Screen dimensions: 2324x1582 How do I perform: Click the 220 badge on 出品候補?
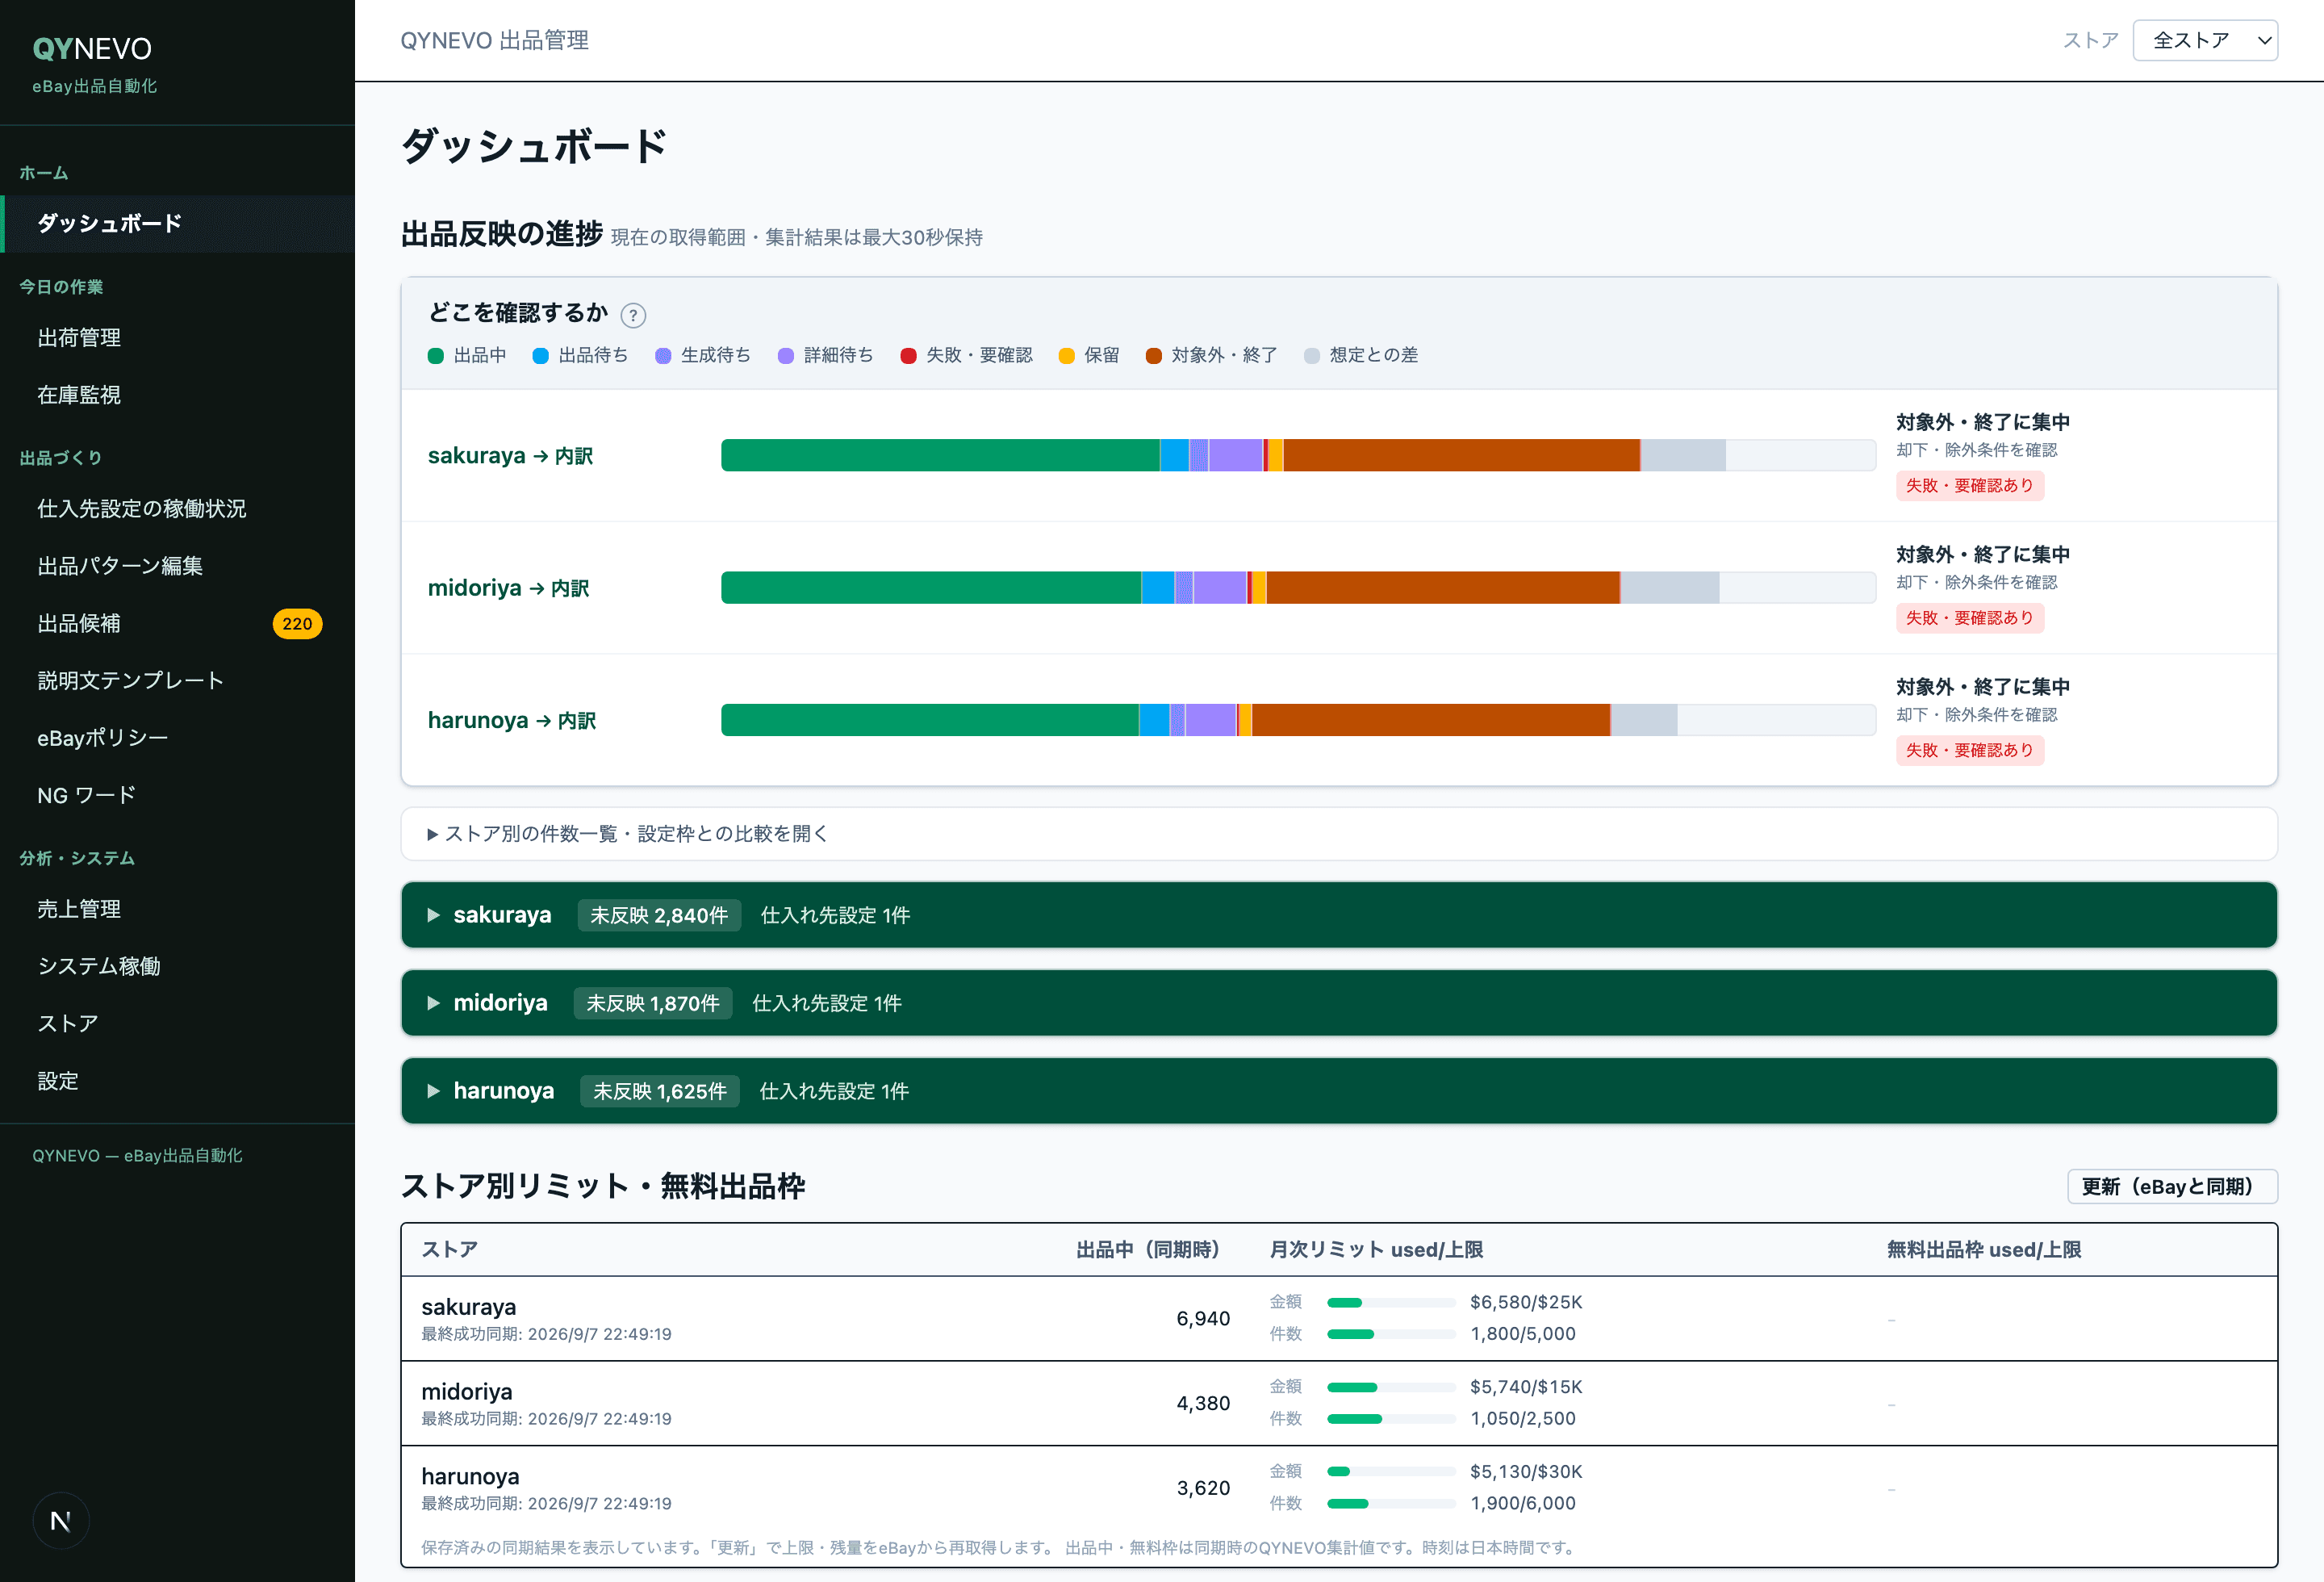297,623
